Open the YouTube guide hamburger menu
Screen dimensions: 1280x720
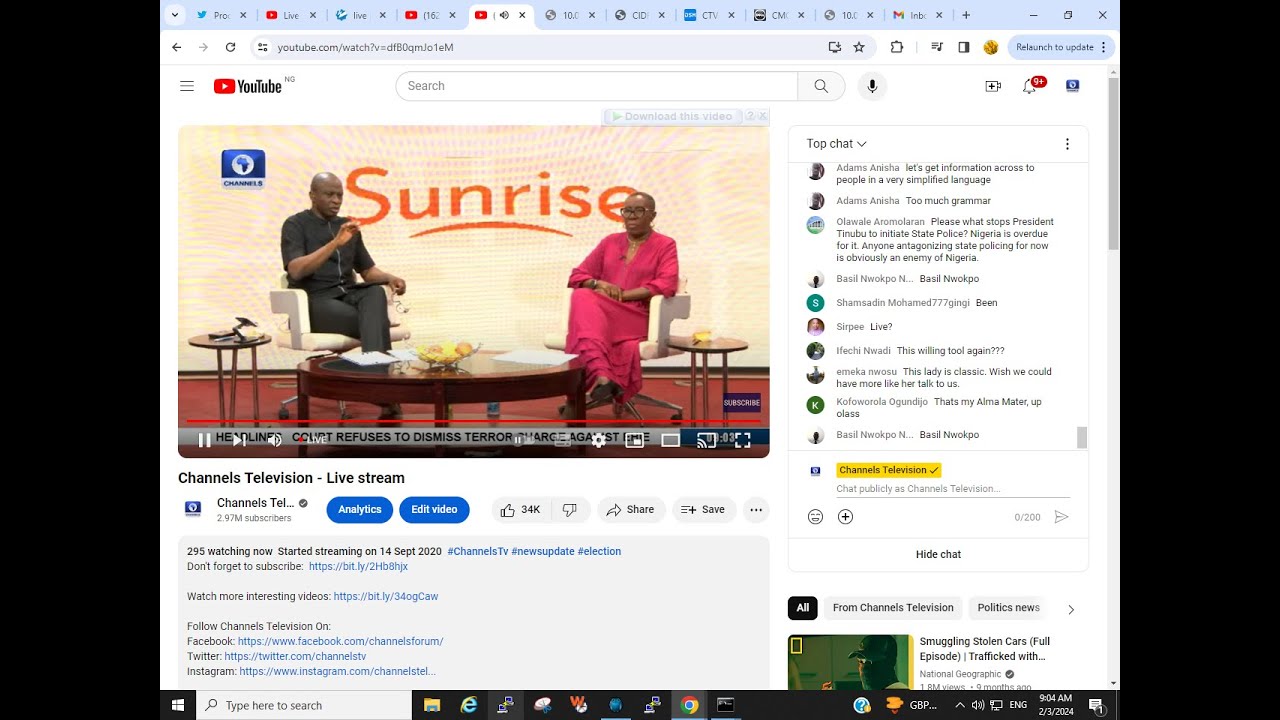[x=187, y=86]
